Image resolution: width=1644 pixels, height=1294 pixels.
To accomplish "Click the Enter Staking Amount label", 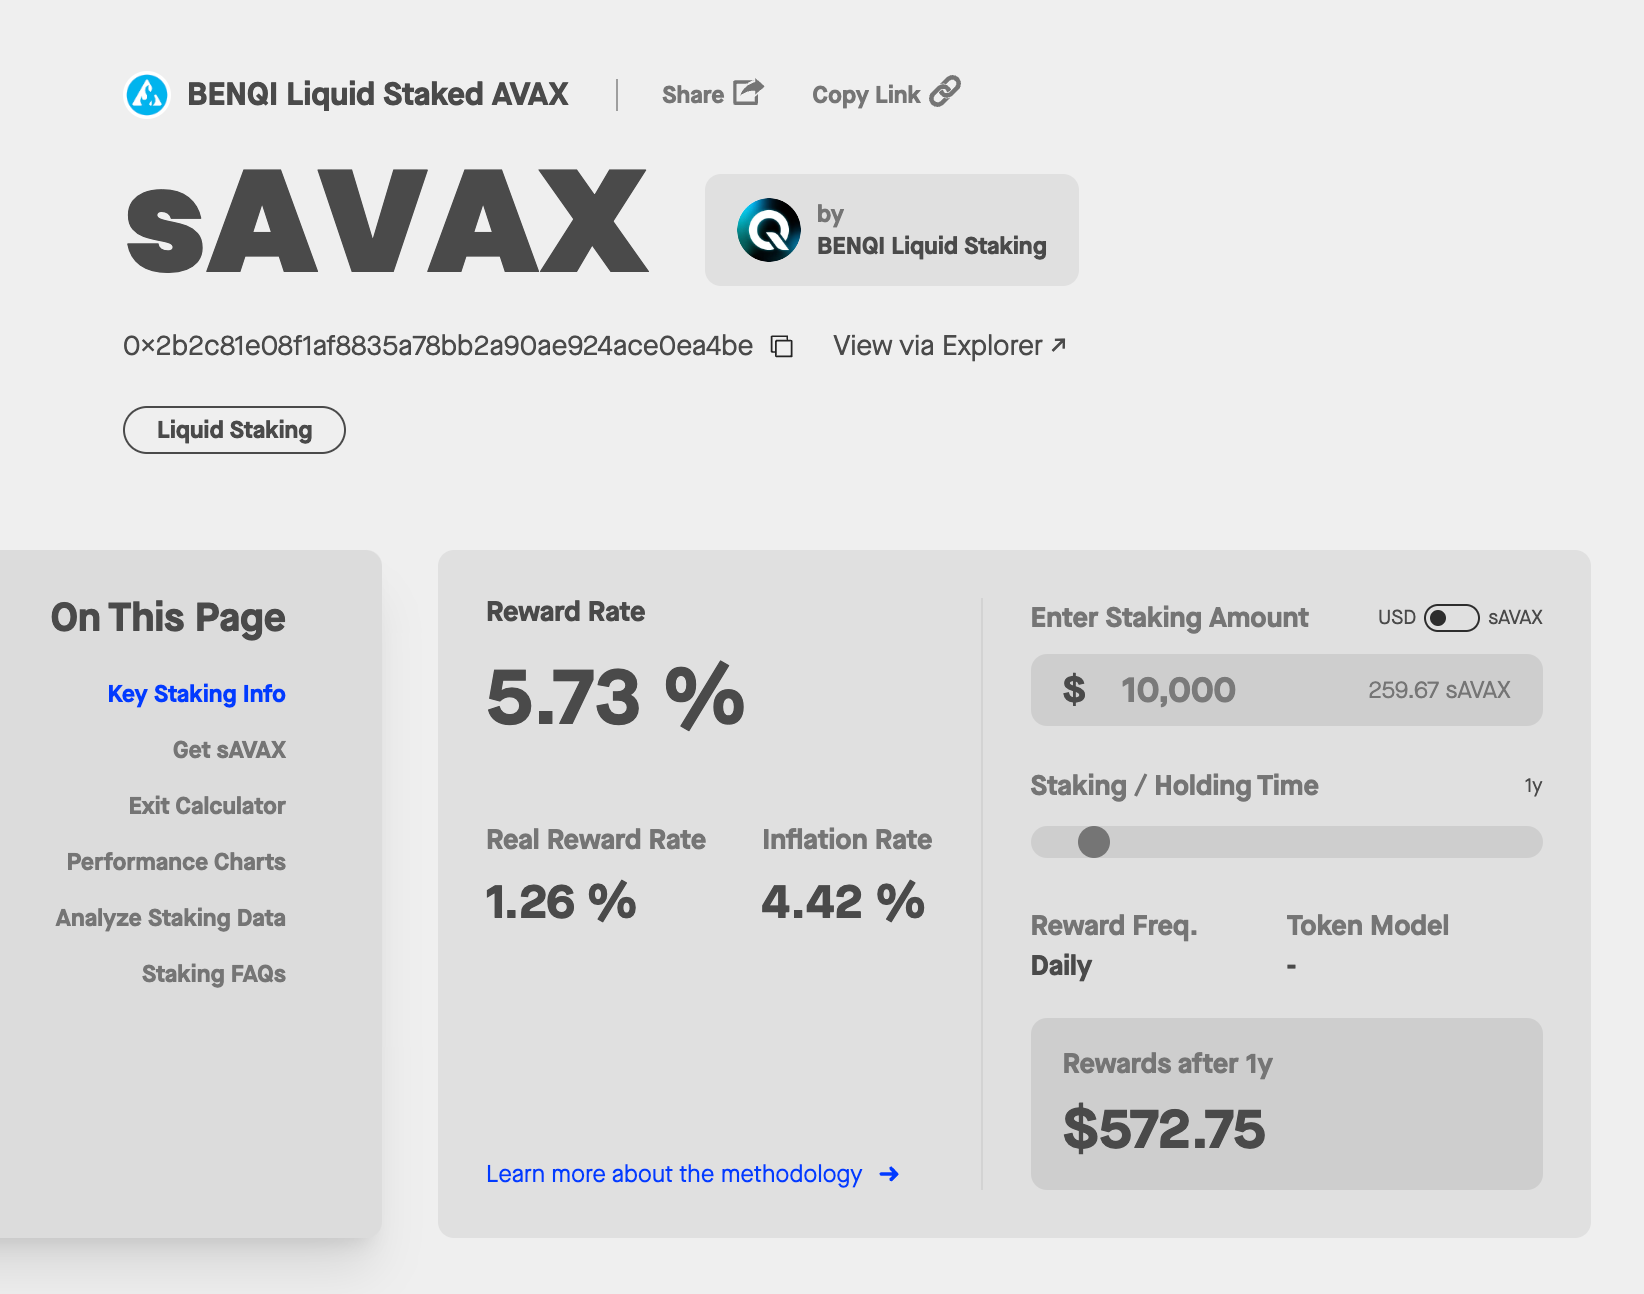I will click(1169, 618).
